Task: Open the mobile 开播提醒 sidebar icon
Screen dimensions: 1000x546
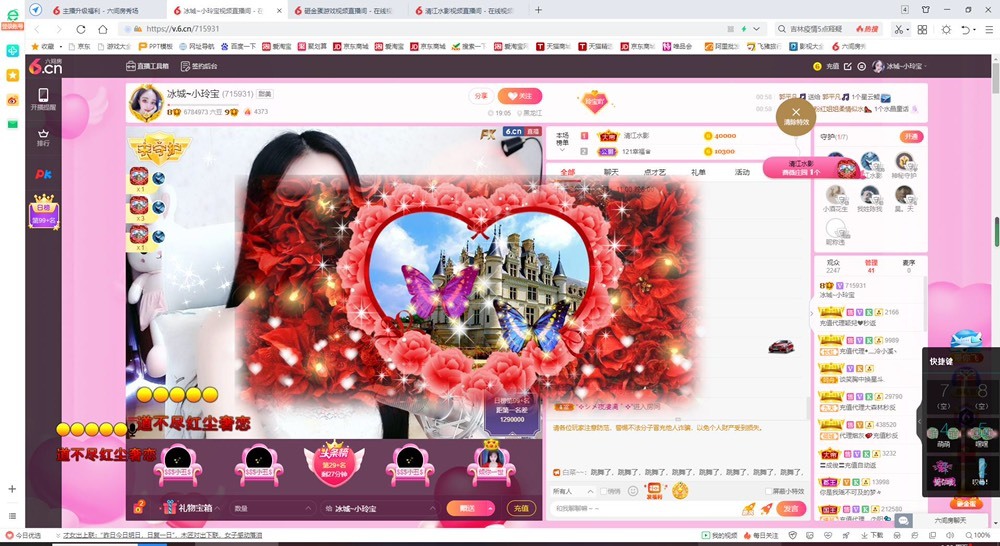Action: (43, 99)
